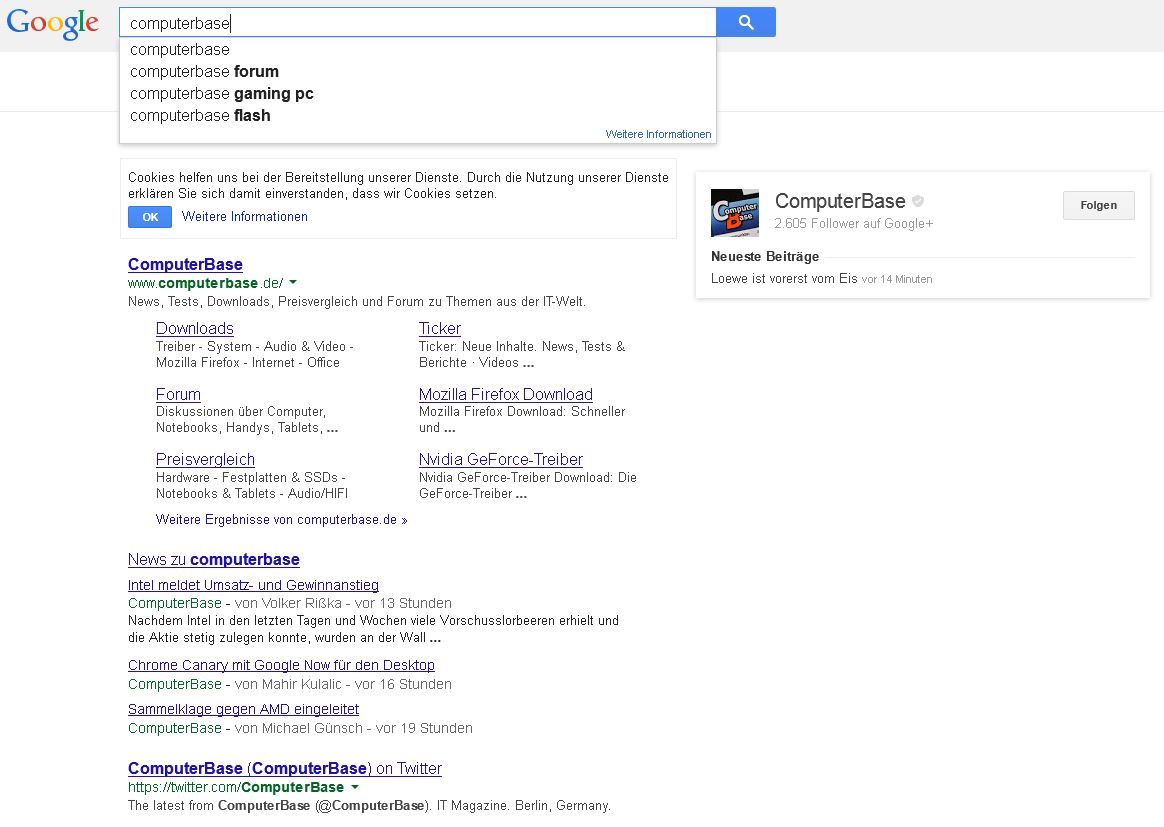
Task: Click into the search box containing computerbase
Action: pyautogui.click(x=418, y=22)
